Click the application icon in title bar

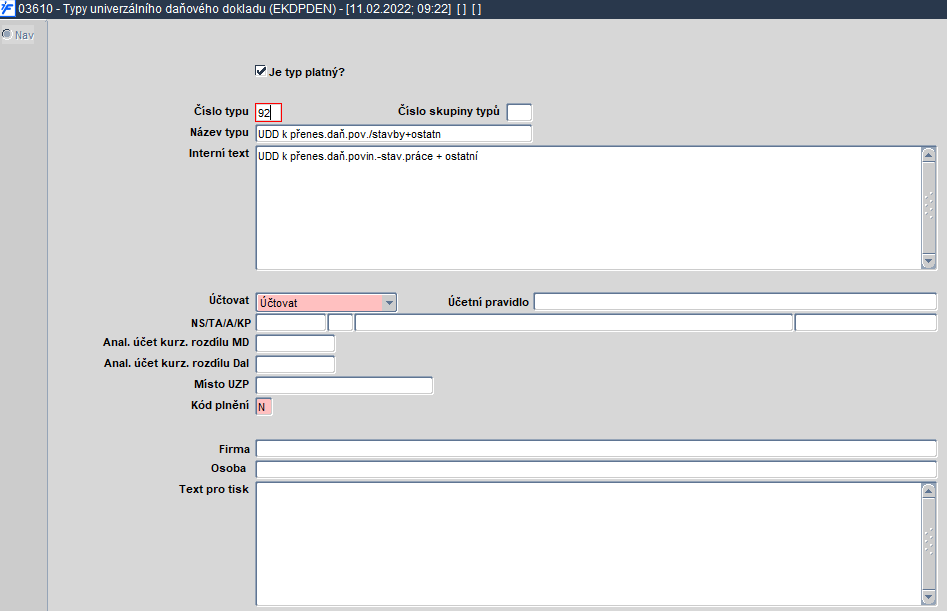click(7, 9)
